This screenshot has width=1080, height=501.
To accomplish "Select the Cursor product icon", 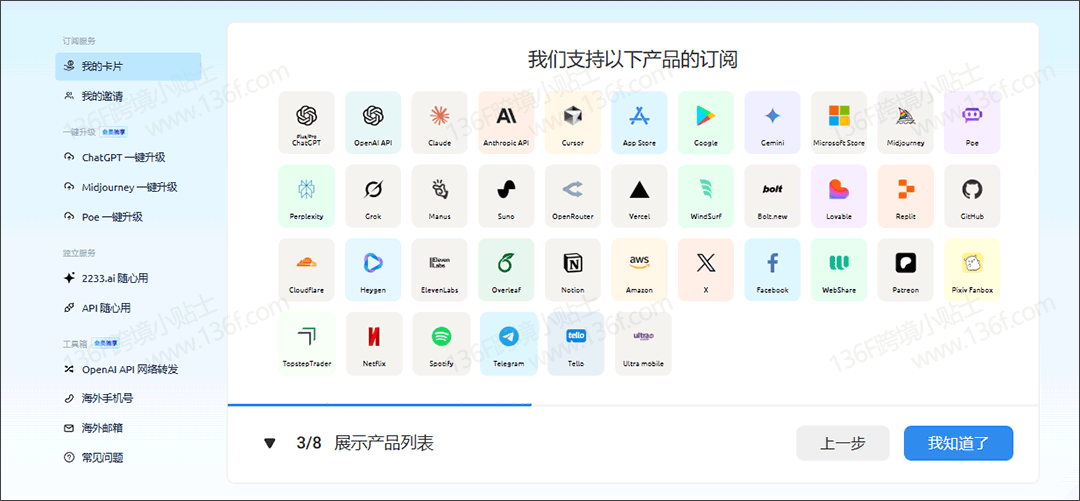I will 572,116.
